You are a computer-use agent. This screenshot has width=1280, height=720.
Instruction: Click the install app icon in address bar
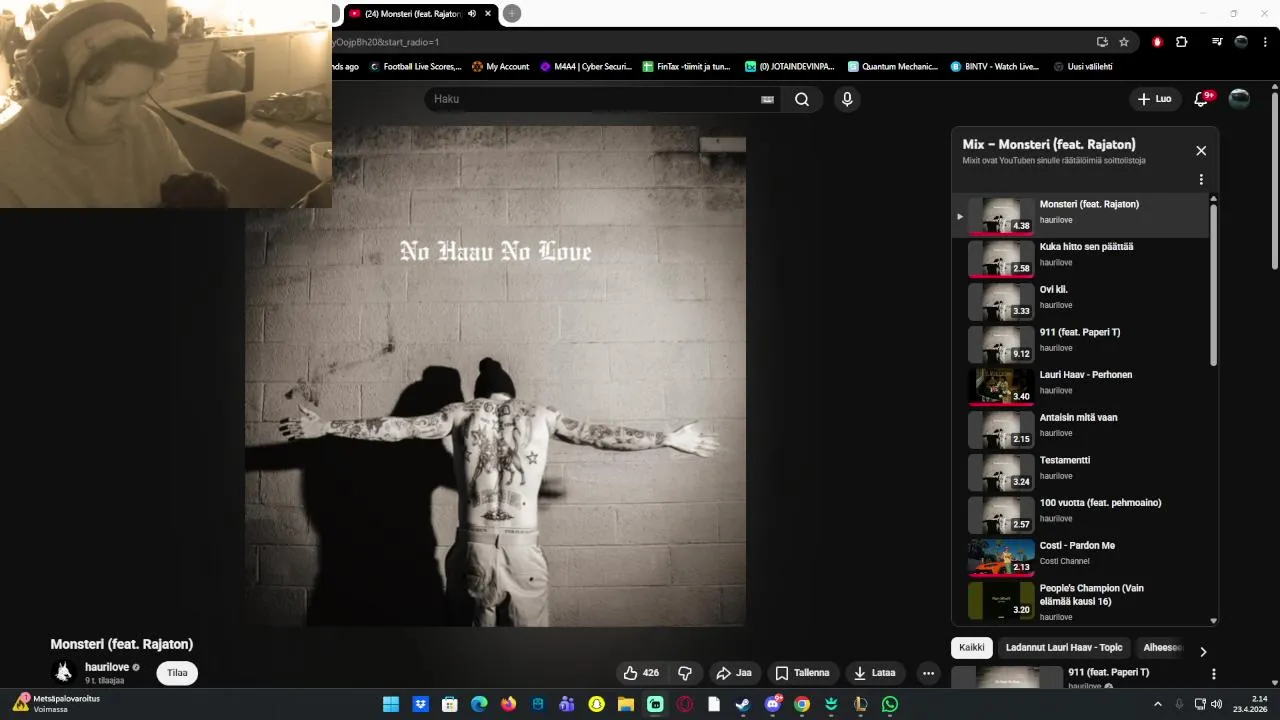click(1102, 42)
